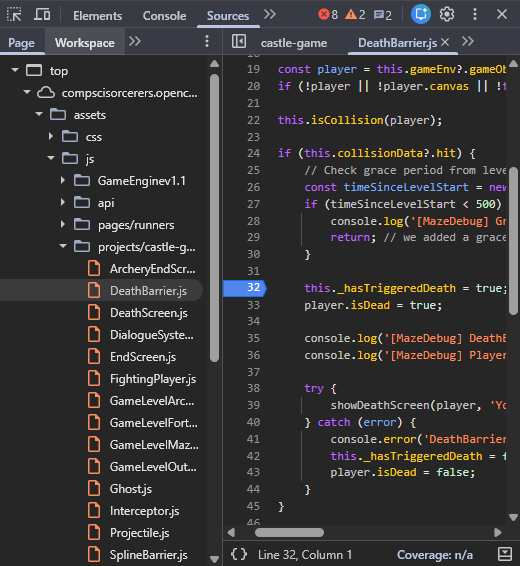
Task: Show more open file tabs chevron
Action: coord(468,42)
